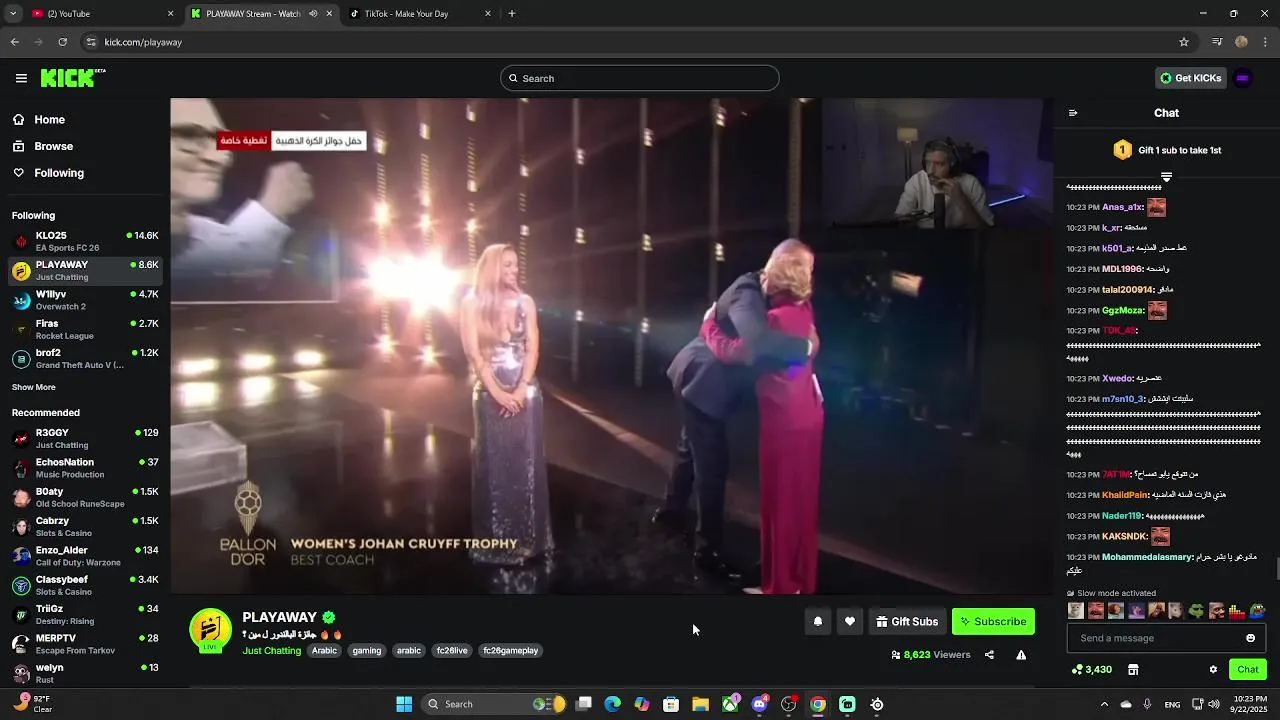Open ENG language switcher
Screen dimensions: 1280x720
(x=1173, y=704)
